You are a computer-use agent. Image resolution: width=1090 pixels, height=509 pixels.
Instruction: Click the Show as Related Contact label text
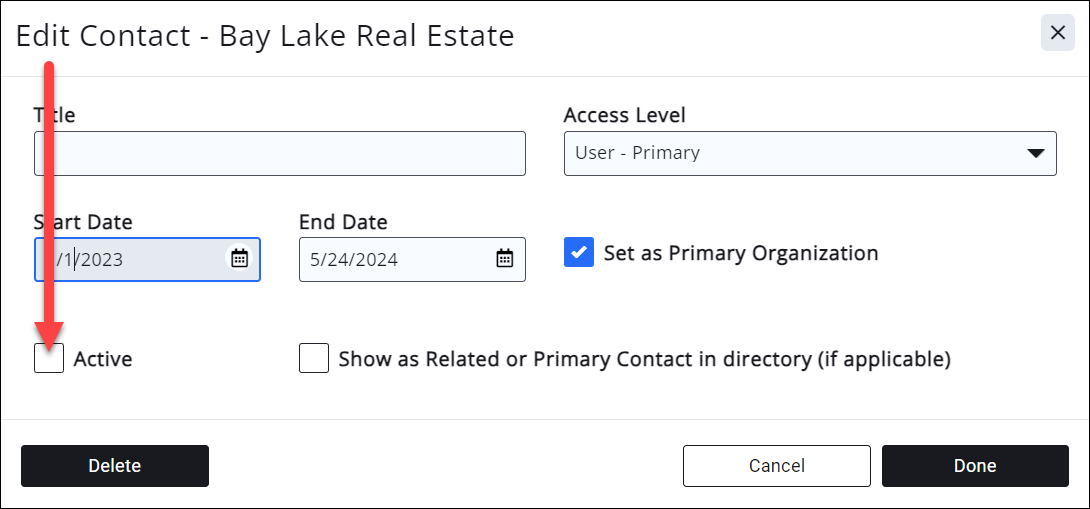644,359
